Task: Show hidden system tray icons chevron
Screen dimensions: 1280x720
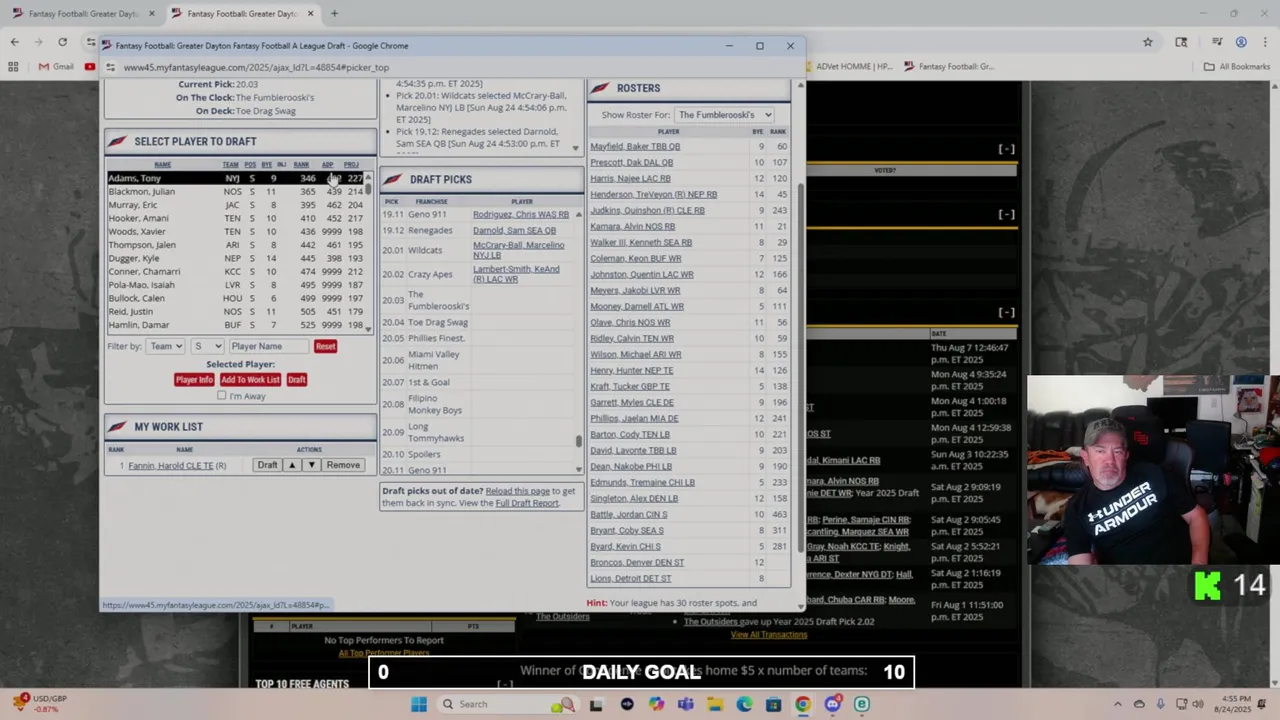Action: 1118,704
